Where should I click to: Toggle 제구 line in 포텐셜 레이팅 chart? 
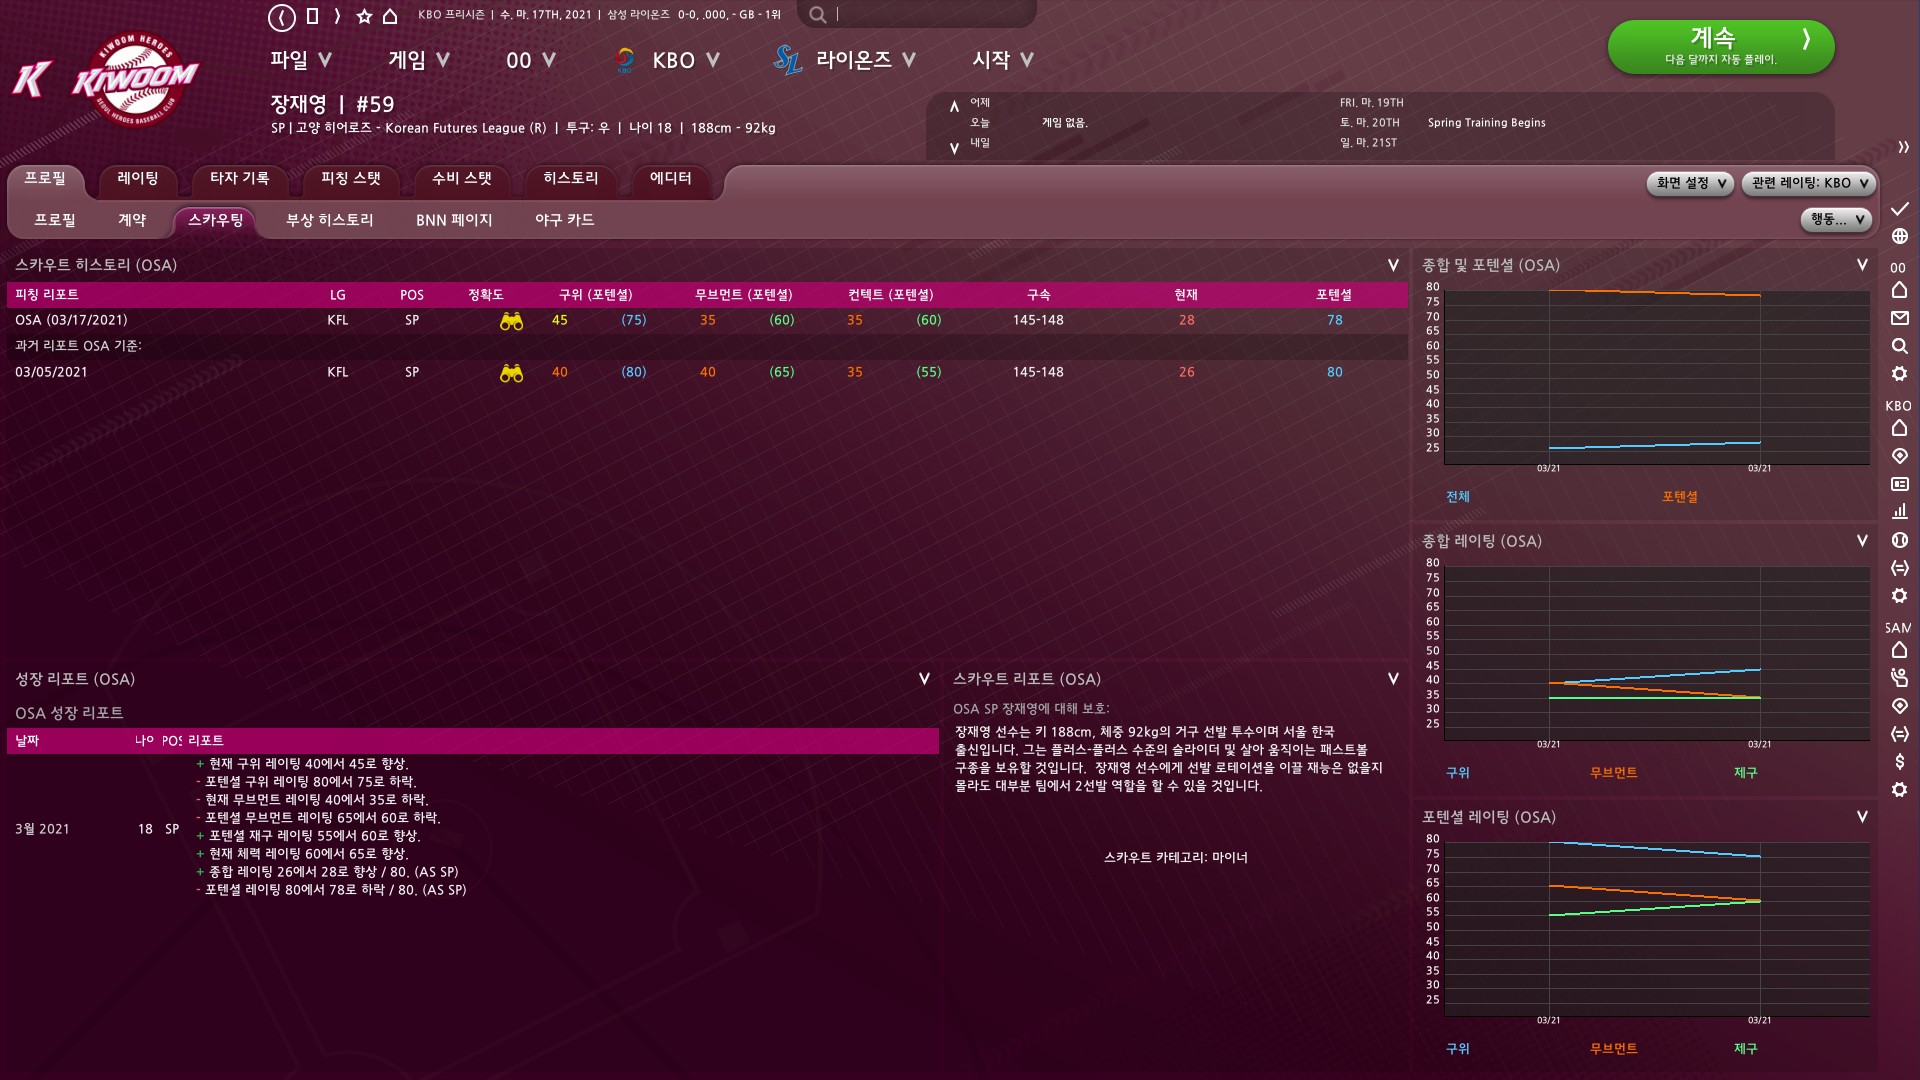(x=1745, y=1049)
